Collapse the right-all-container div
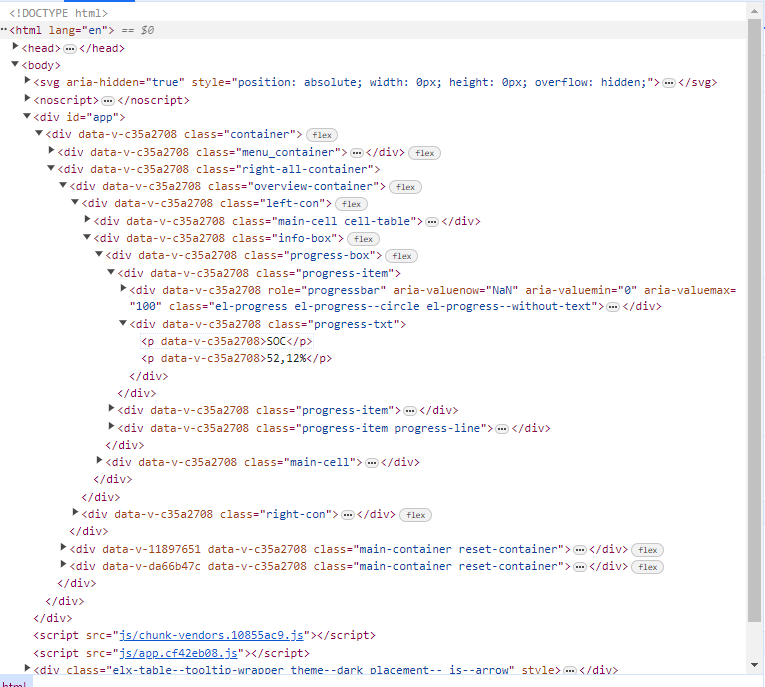This screenshot has height=687, width=765. (x=51, y=168)
